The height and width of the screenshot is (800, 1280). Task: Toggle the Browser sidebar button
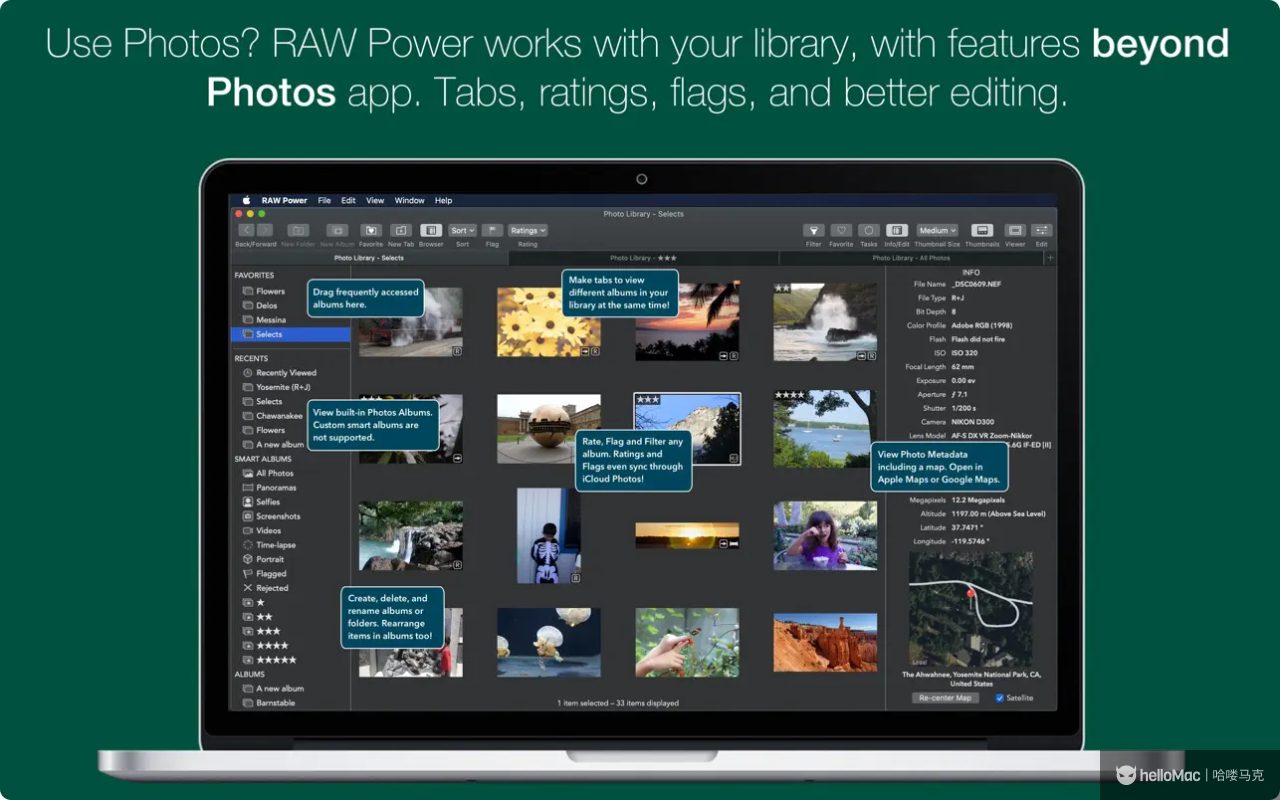pos(431,230)
